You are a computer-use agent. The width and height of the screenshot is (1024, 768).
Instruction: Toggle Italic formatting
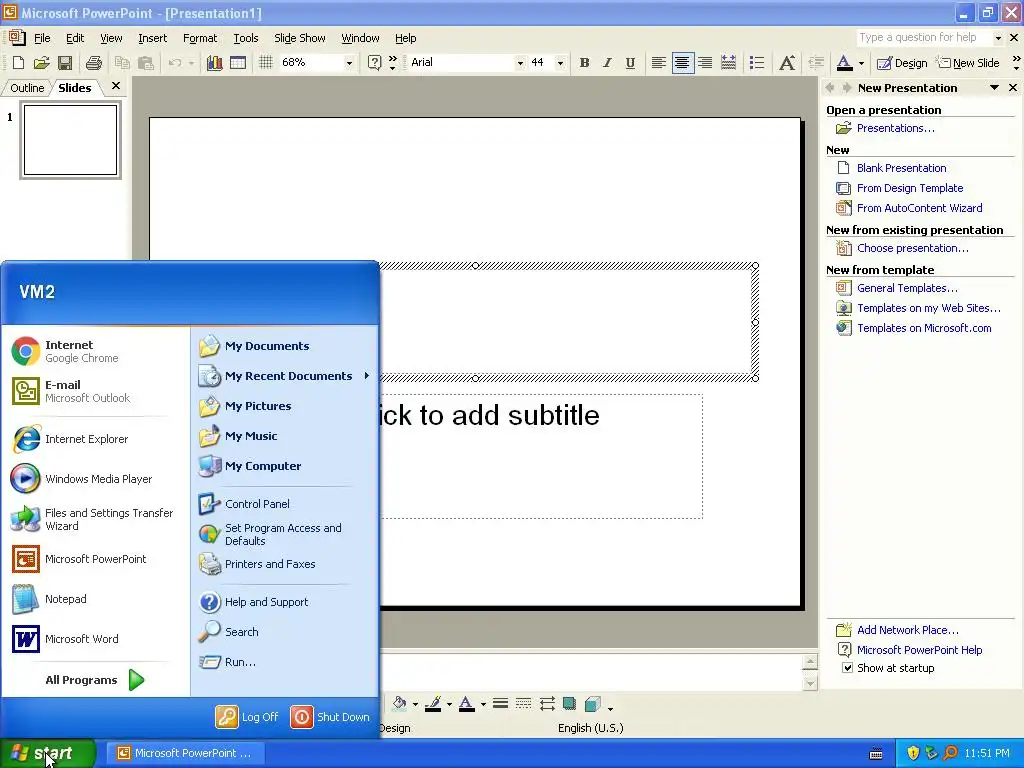(x=607, y=63)
